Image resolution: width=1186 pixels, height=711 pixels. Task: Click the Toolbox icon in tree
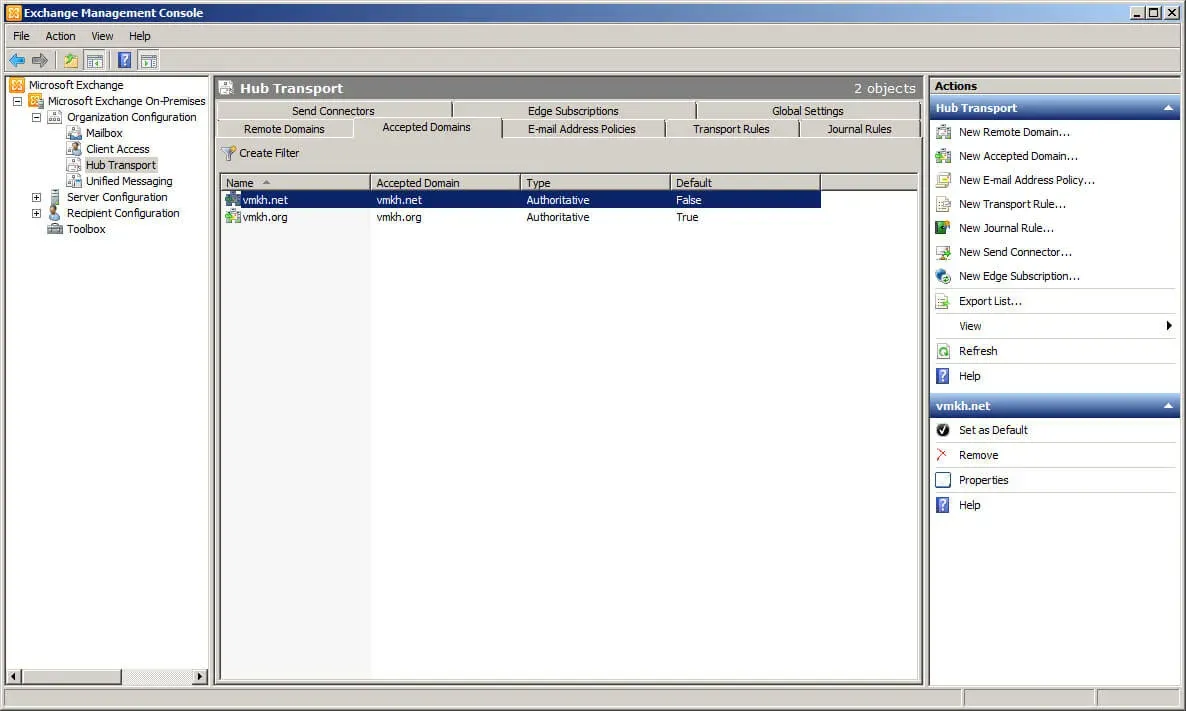(x=55, y=229)
